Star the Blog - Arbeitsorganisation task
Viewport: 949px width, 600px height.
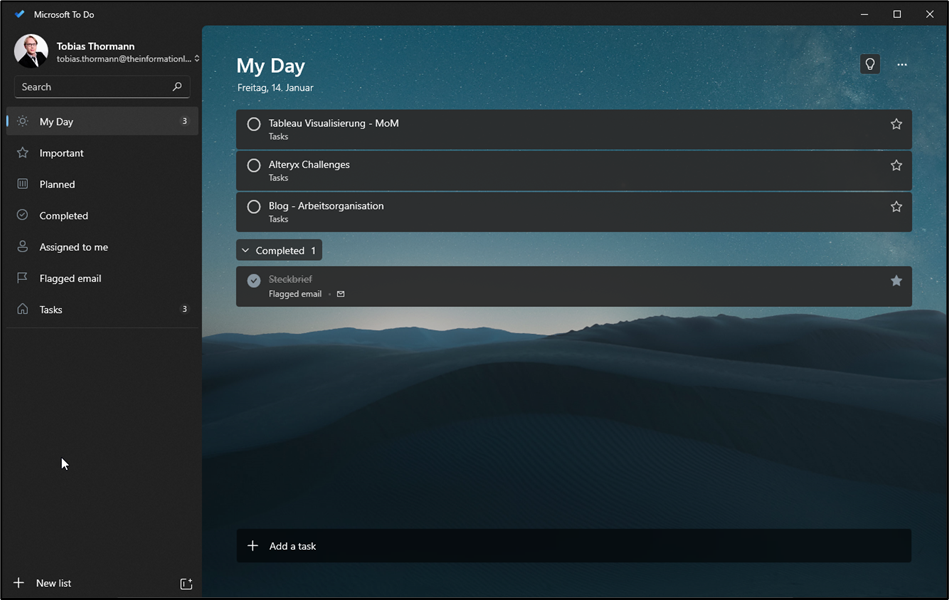(x=896, y=206)
